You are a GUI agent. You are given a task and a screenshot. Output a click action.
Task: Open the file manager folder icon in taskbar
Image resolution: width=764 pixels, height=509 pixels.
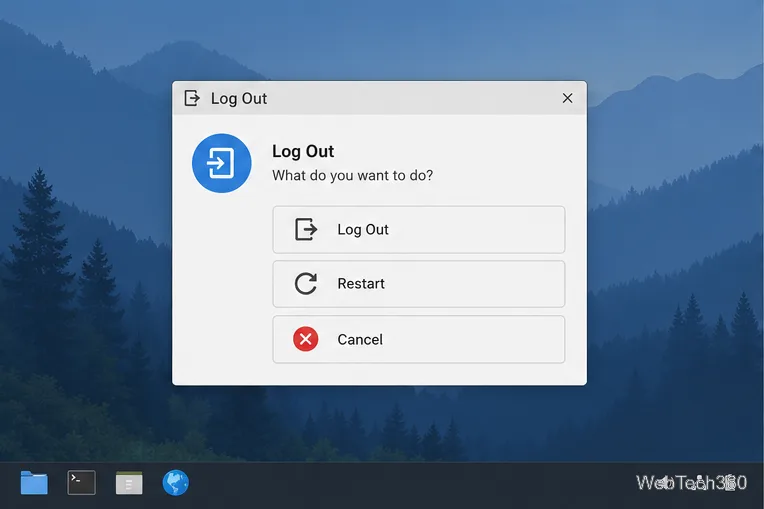[34, 483]
